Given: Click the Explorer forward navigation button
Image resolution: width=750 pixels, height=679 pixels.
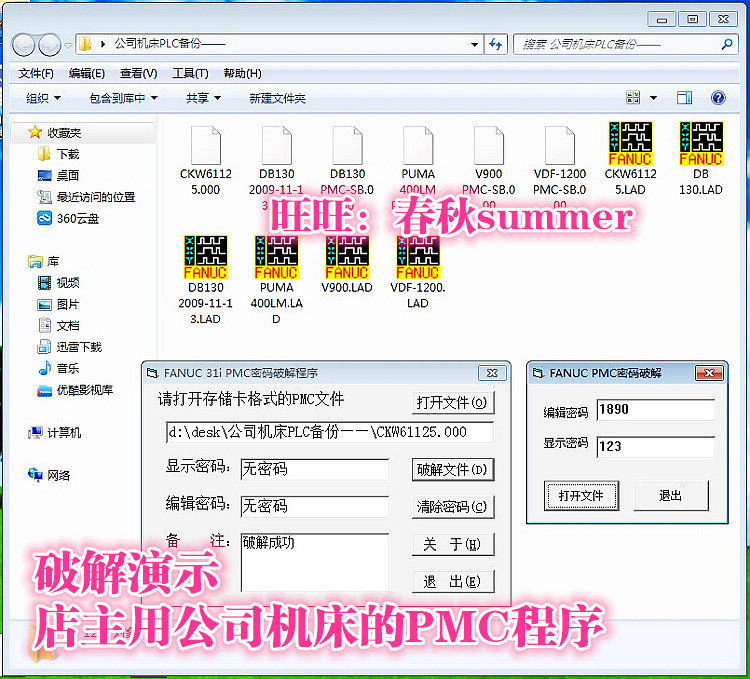Looking at the screenshot, I should (49, 45).
